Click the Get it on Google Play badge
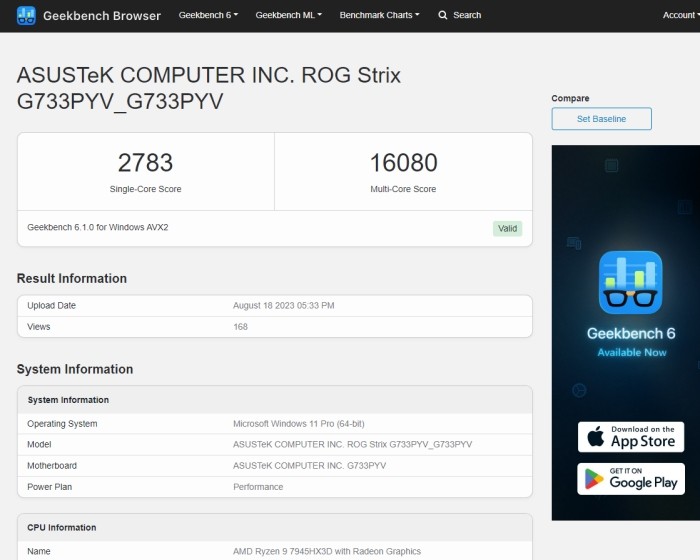 click(631, 479)
